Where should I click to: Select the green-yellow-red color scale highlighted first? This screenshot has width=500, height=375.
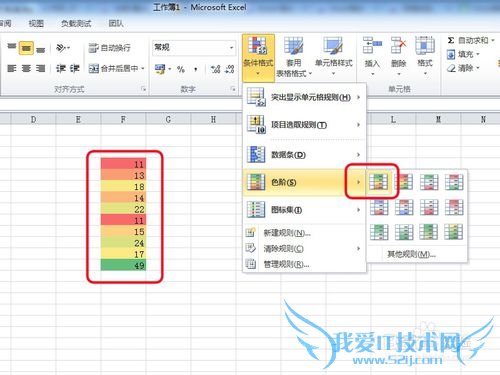[x=379, y=182]
